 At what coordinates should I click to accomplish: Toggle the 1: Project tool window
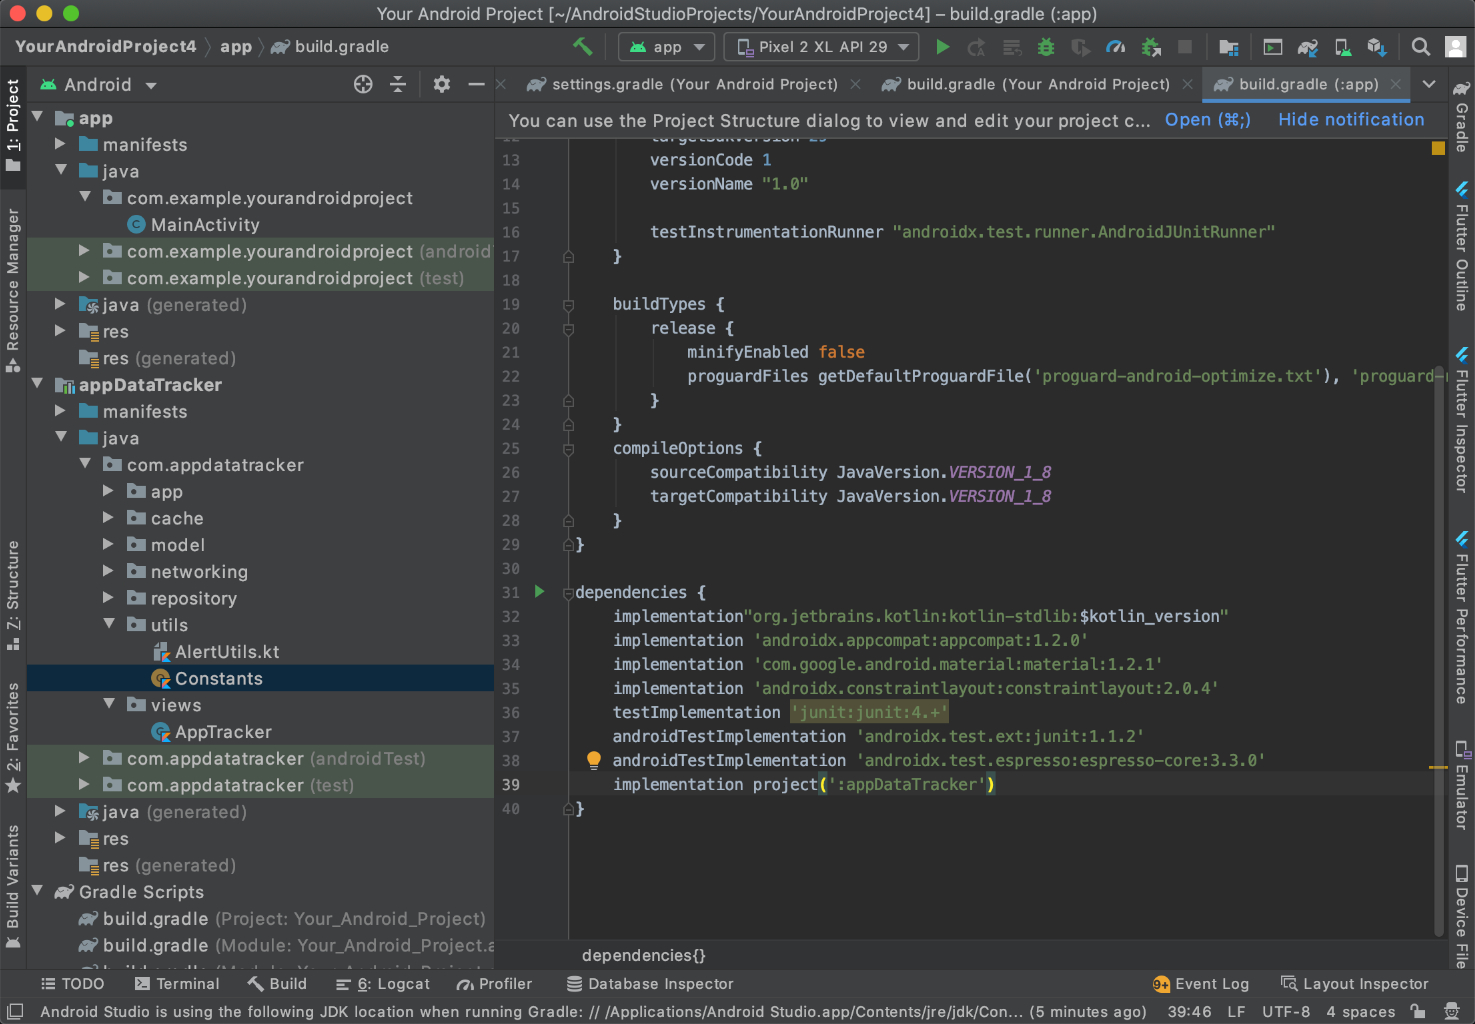point(13,126)
